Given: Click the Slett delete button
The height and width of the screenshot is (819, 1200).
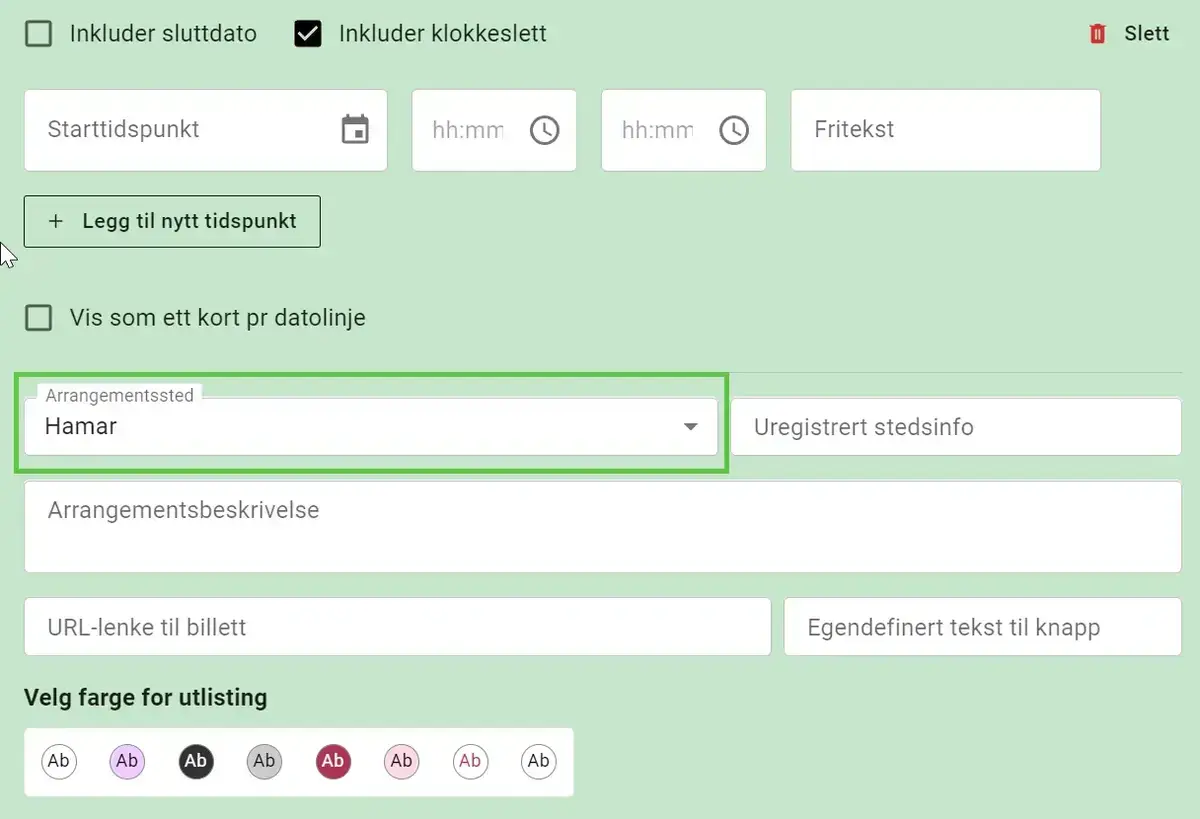Looking at the screenshot, I should point(1146,34).
